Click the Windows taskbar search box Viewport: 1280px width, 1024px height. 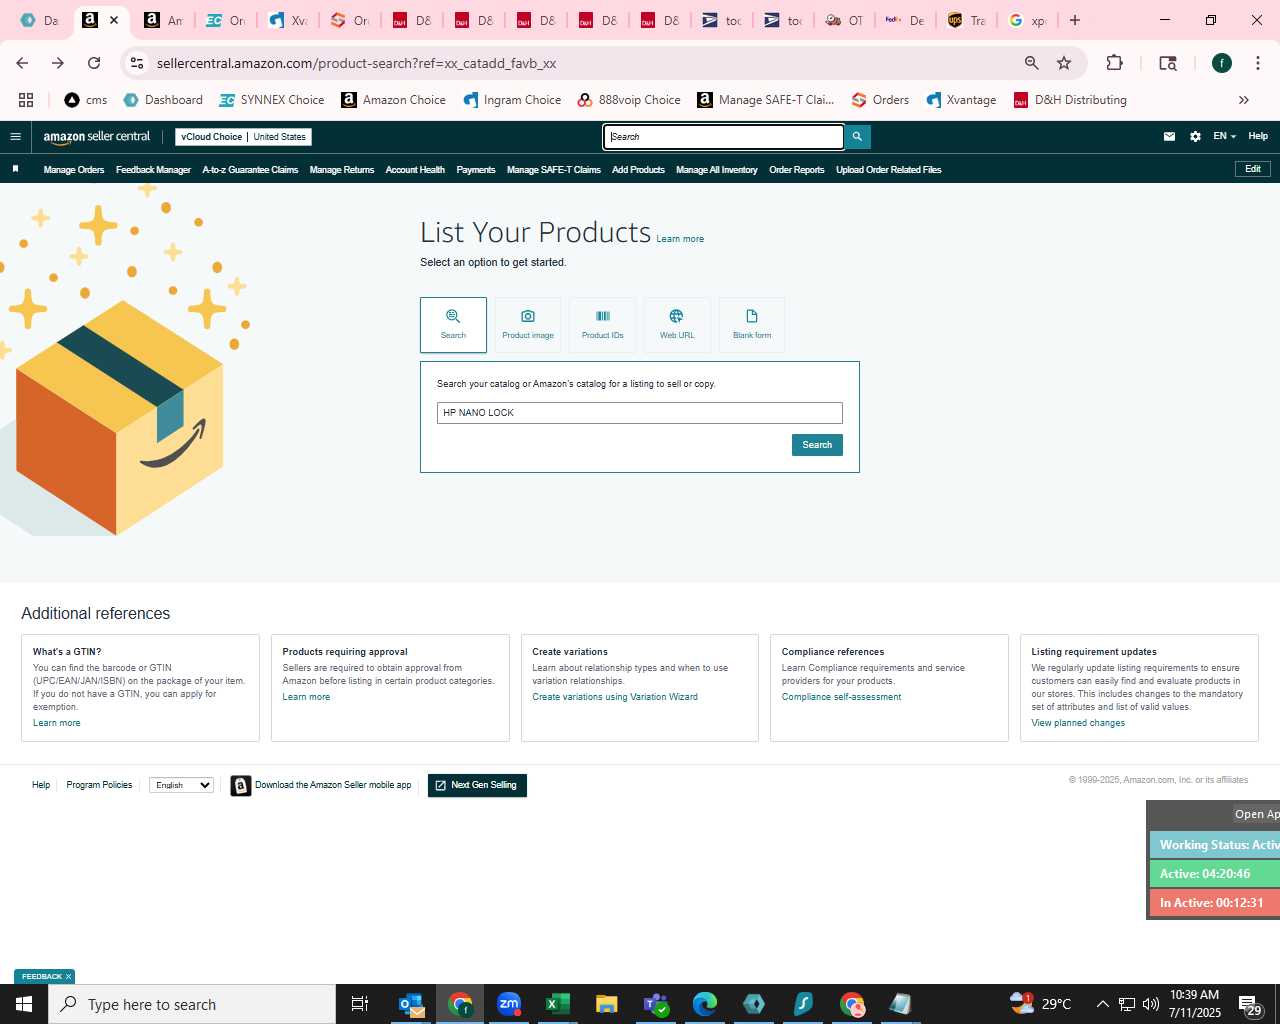coord(192,1004)
